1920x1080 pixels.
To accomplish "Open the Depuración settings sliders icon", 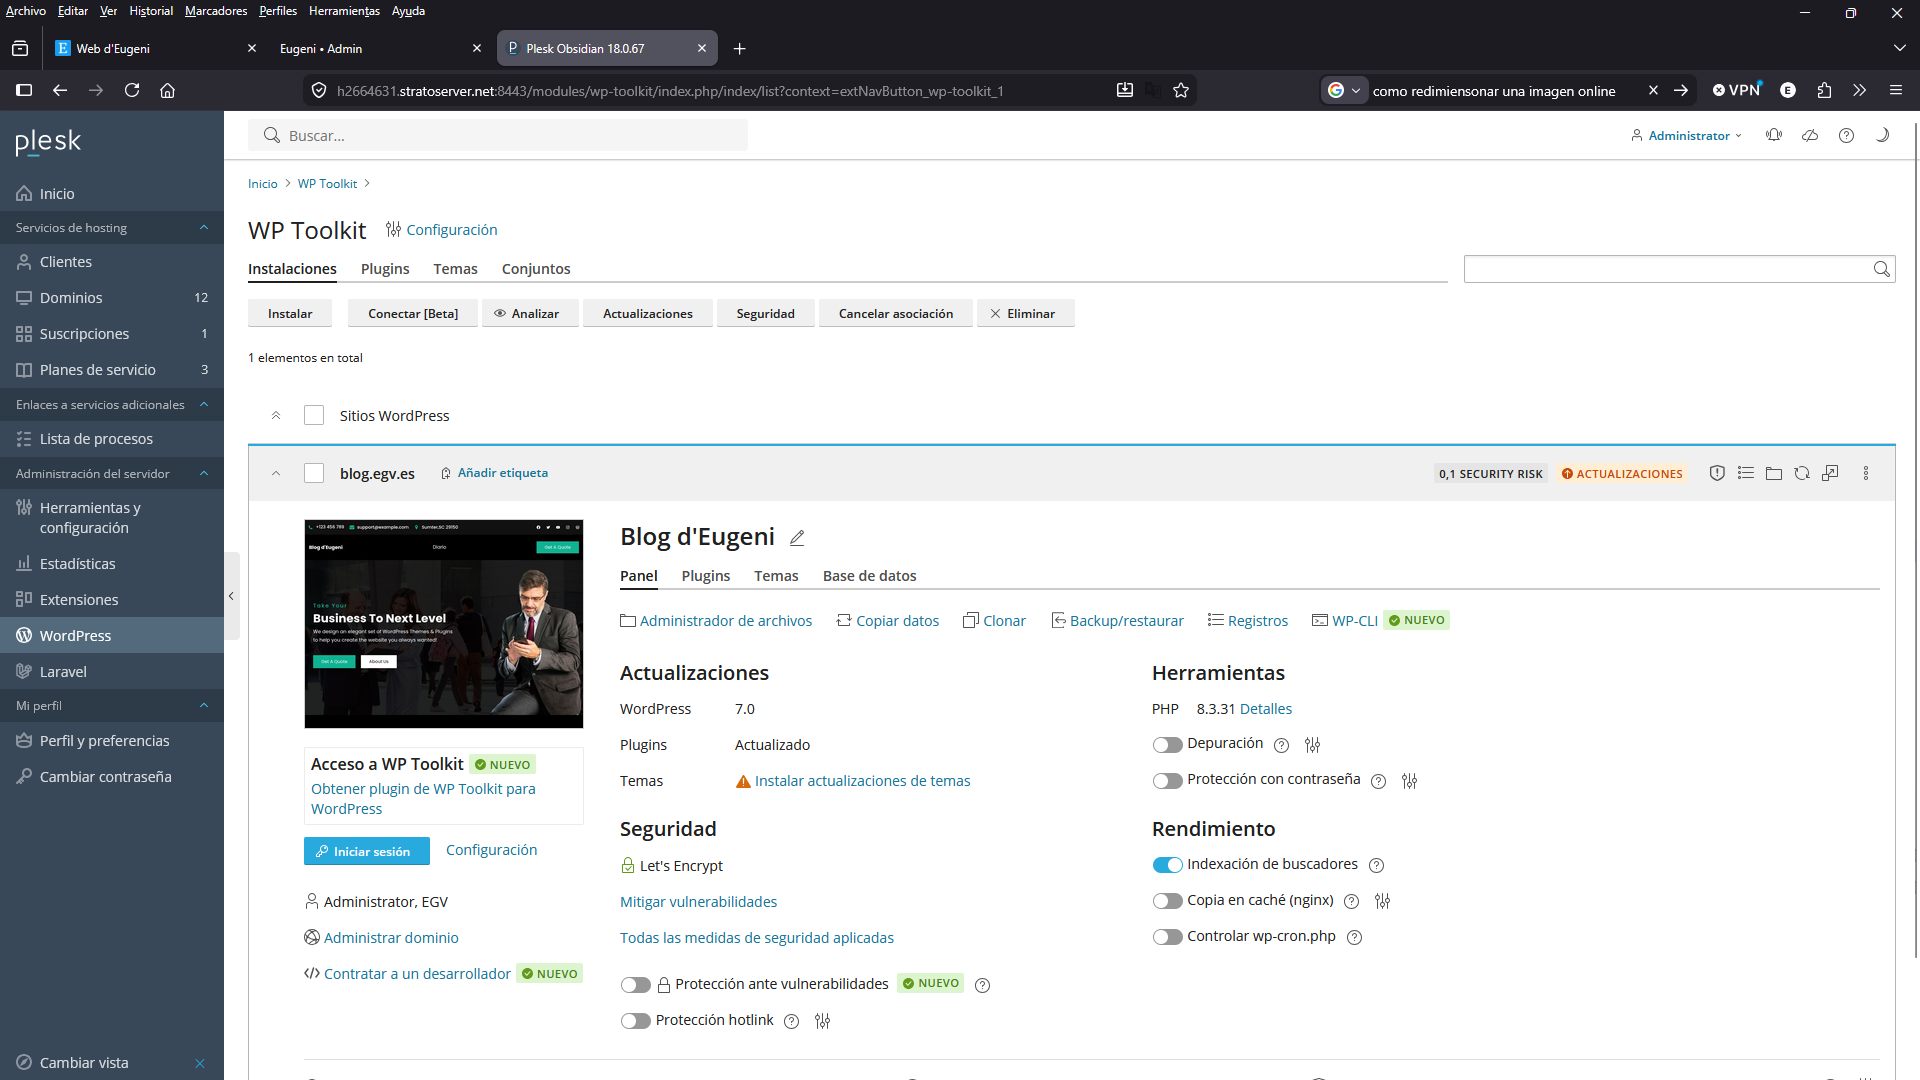I will click(1312, 745).
